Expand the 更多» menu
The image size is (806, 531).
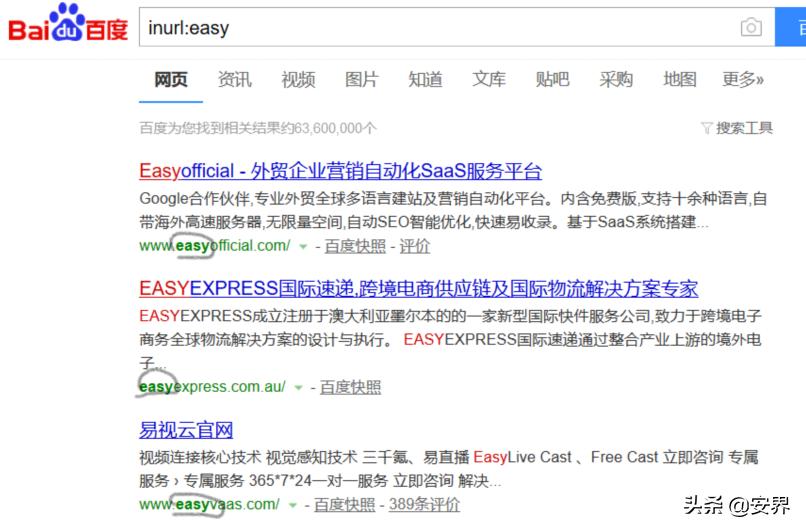click(x=743, y=80)
